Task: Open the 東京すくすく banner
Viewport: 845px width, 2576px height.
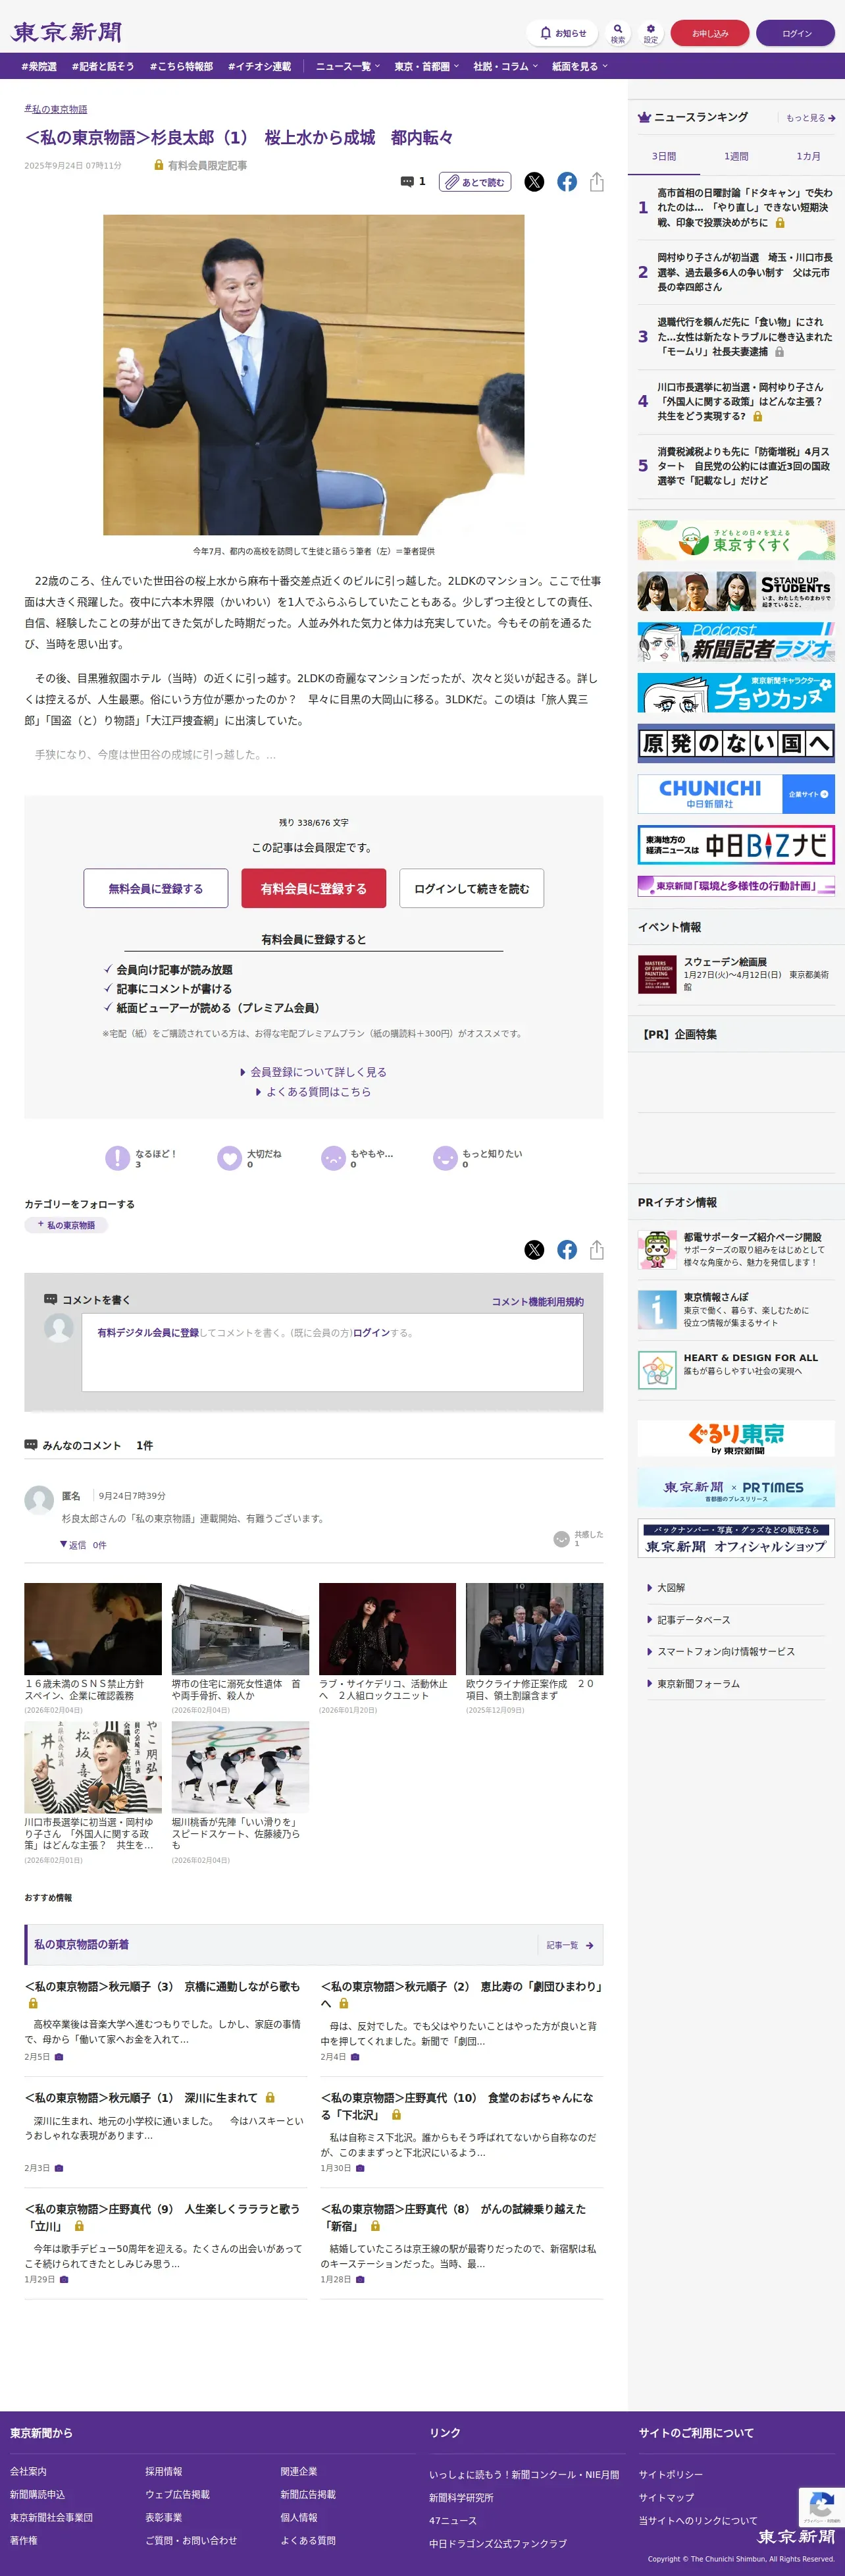Action: pos(736,540)
